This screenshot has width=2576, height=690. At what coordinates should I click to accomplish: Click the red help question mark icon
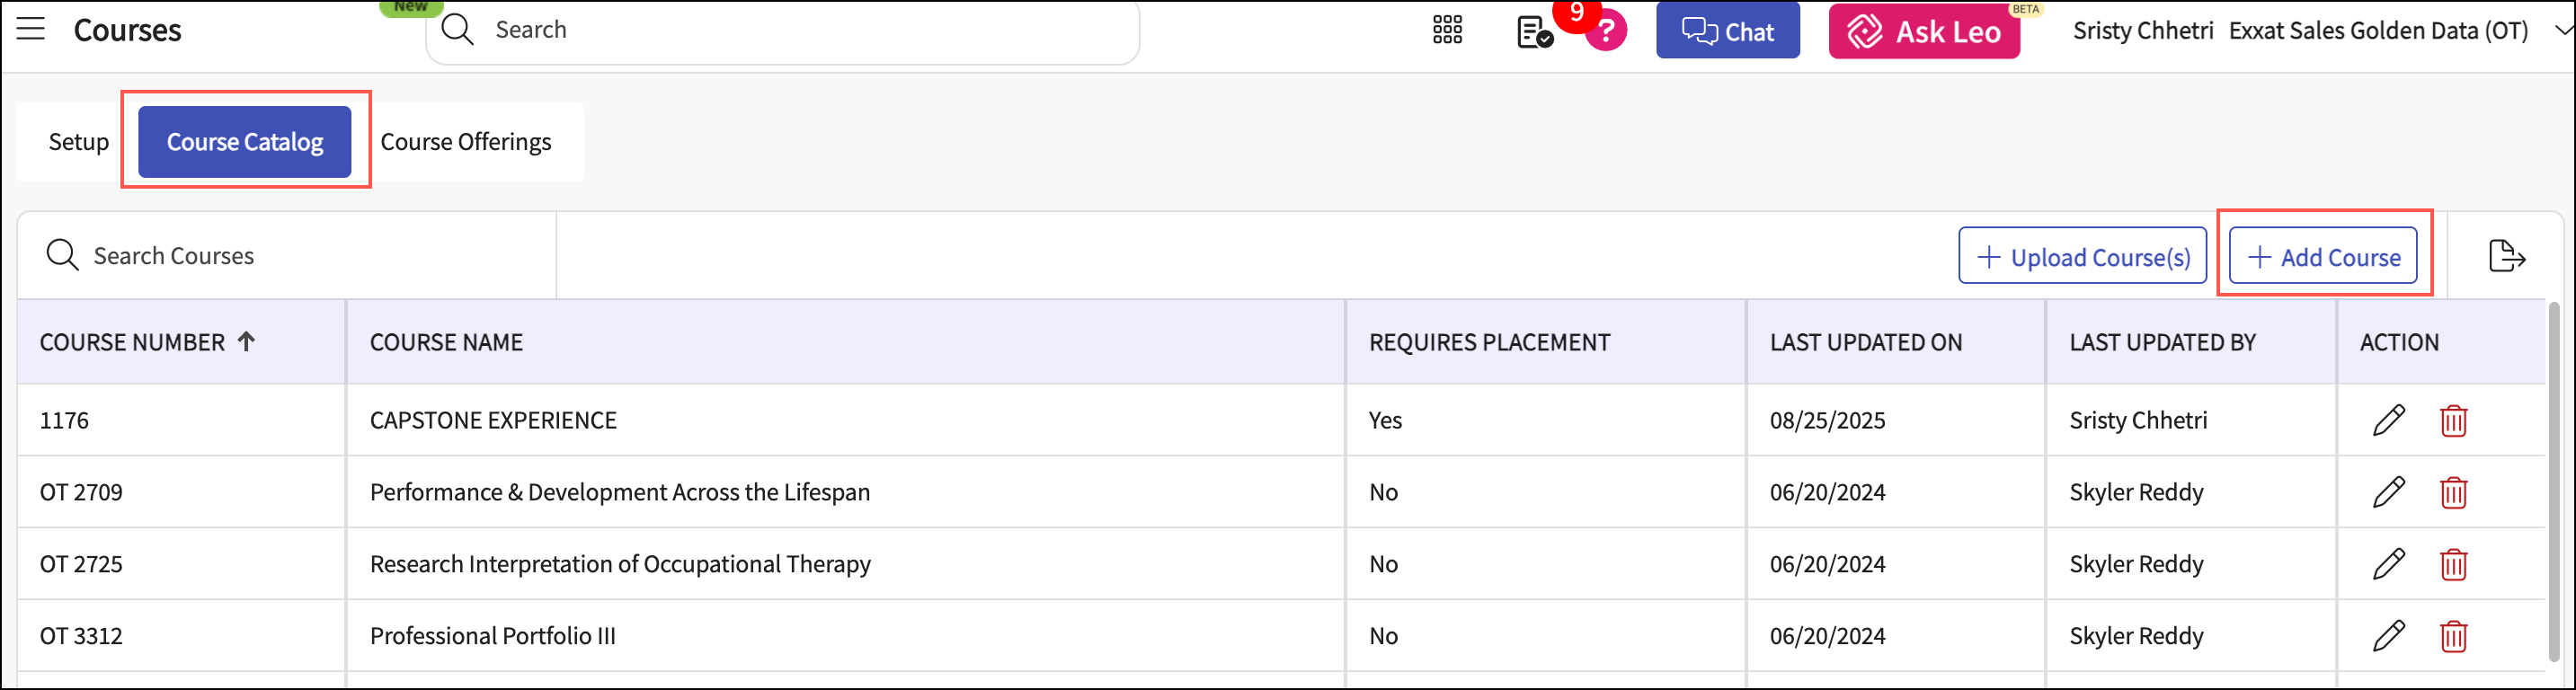tap(1606, 31)
